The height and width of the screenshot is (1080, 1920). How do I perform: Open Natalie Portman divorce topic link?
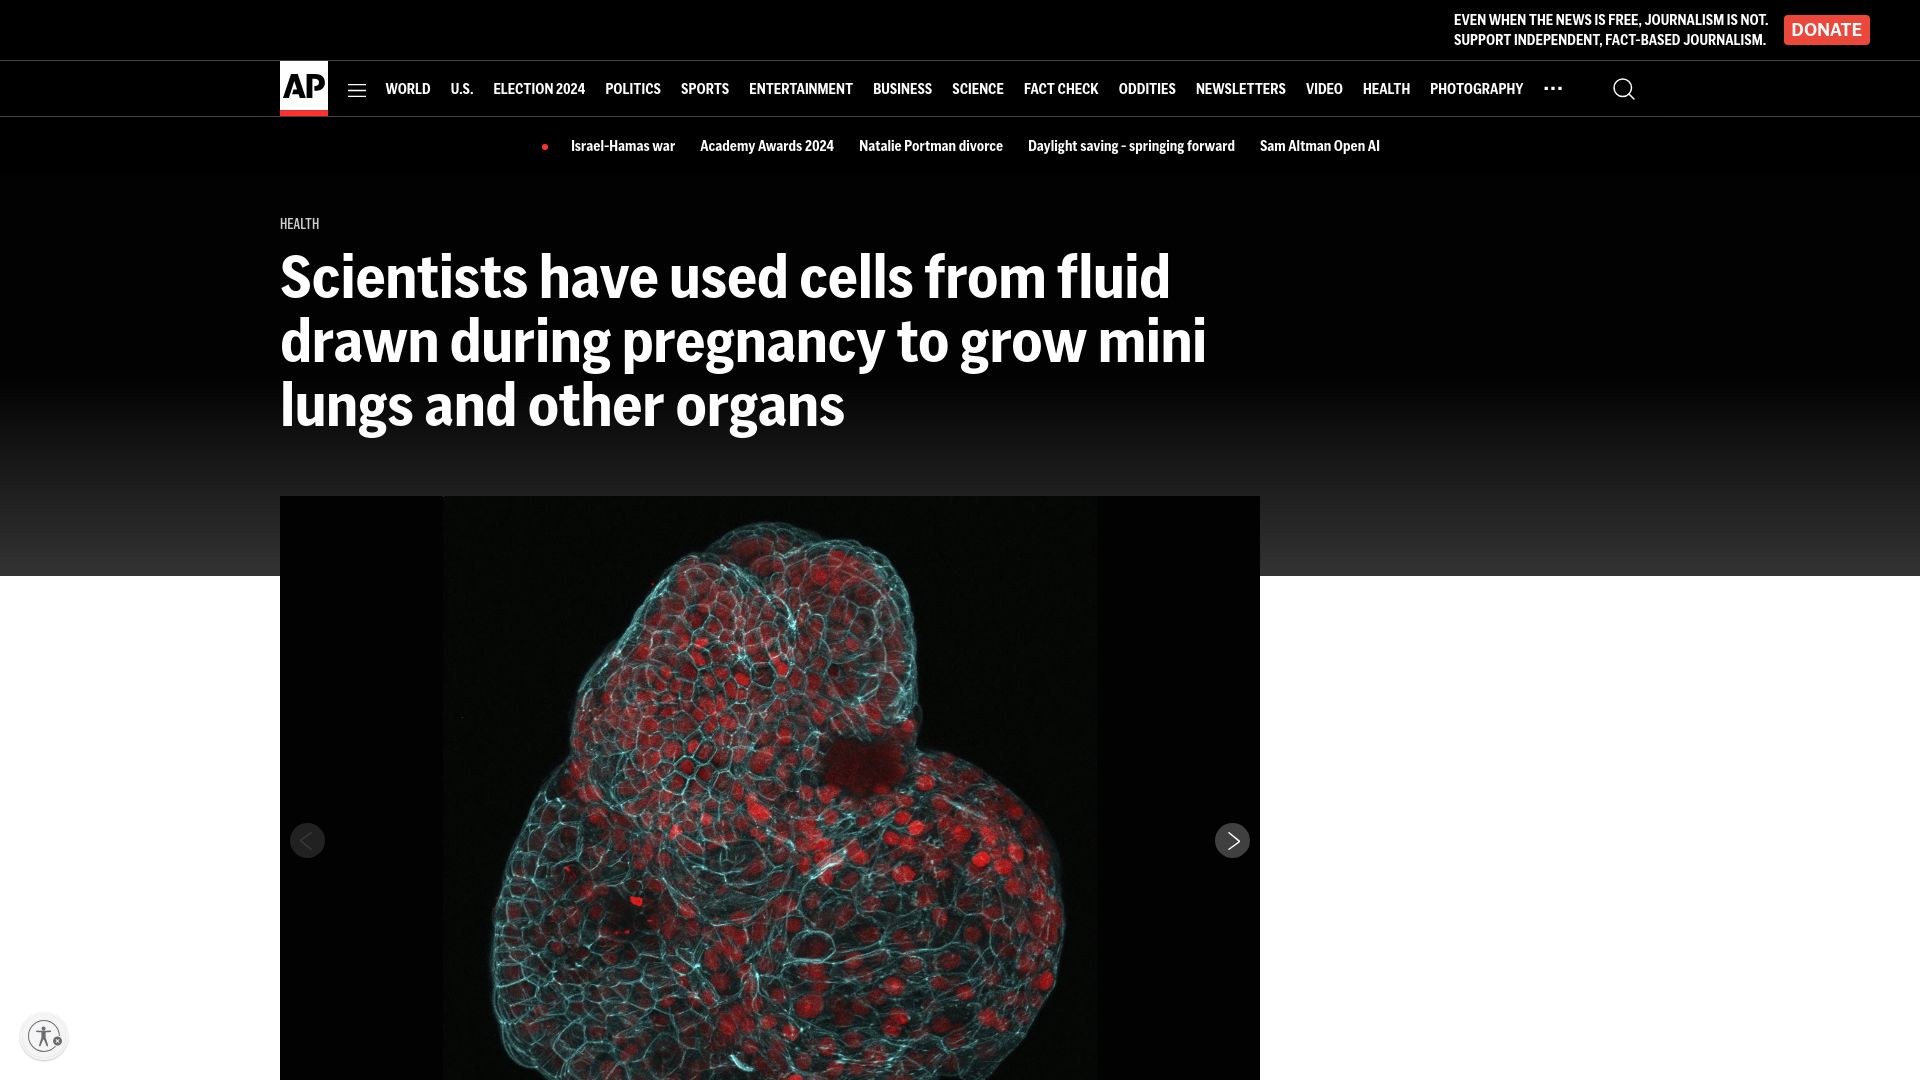tap(931, 146)
